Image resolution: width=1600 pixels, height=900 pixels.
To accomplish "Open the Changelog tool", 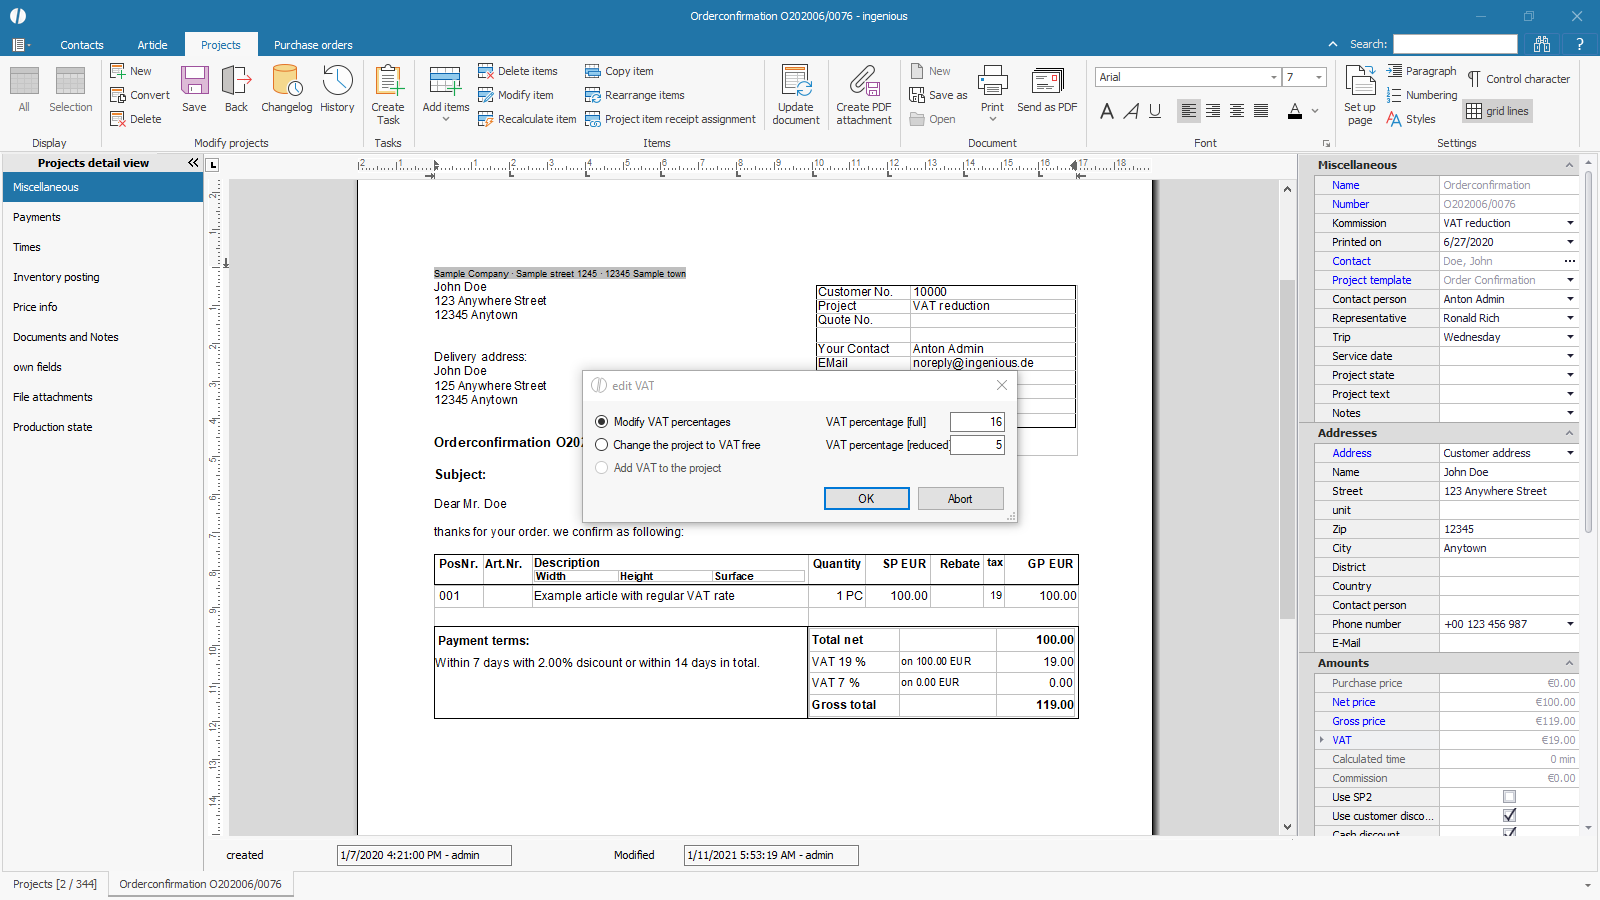I will pyautogui.click(x=286, y=88).
